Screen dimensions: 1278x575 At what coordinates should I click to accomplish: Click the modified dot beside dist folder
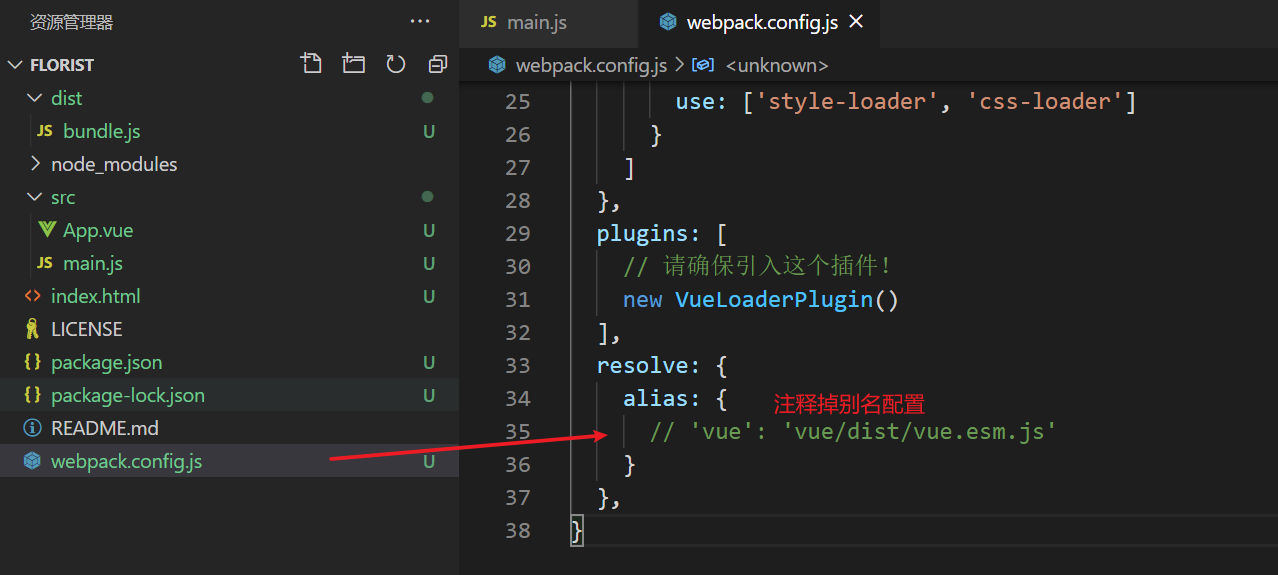point(428,98)
